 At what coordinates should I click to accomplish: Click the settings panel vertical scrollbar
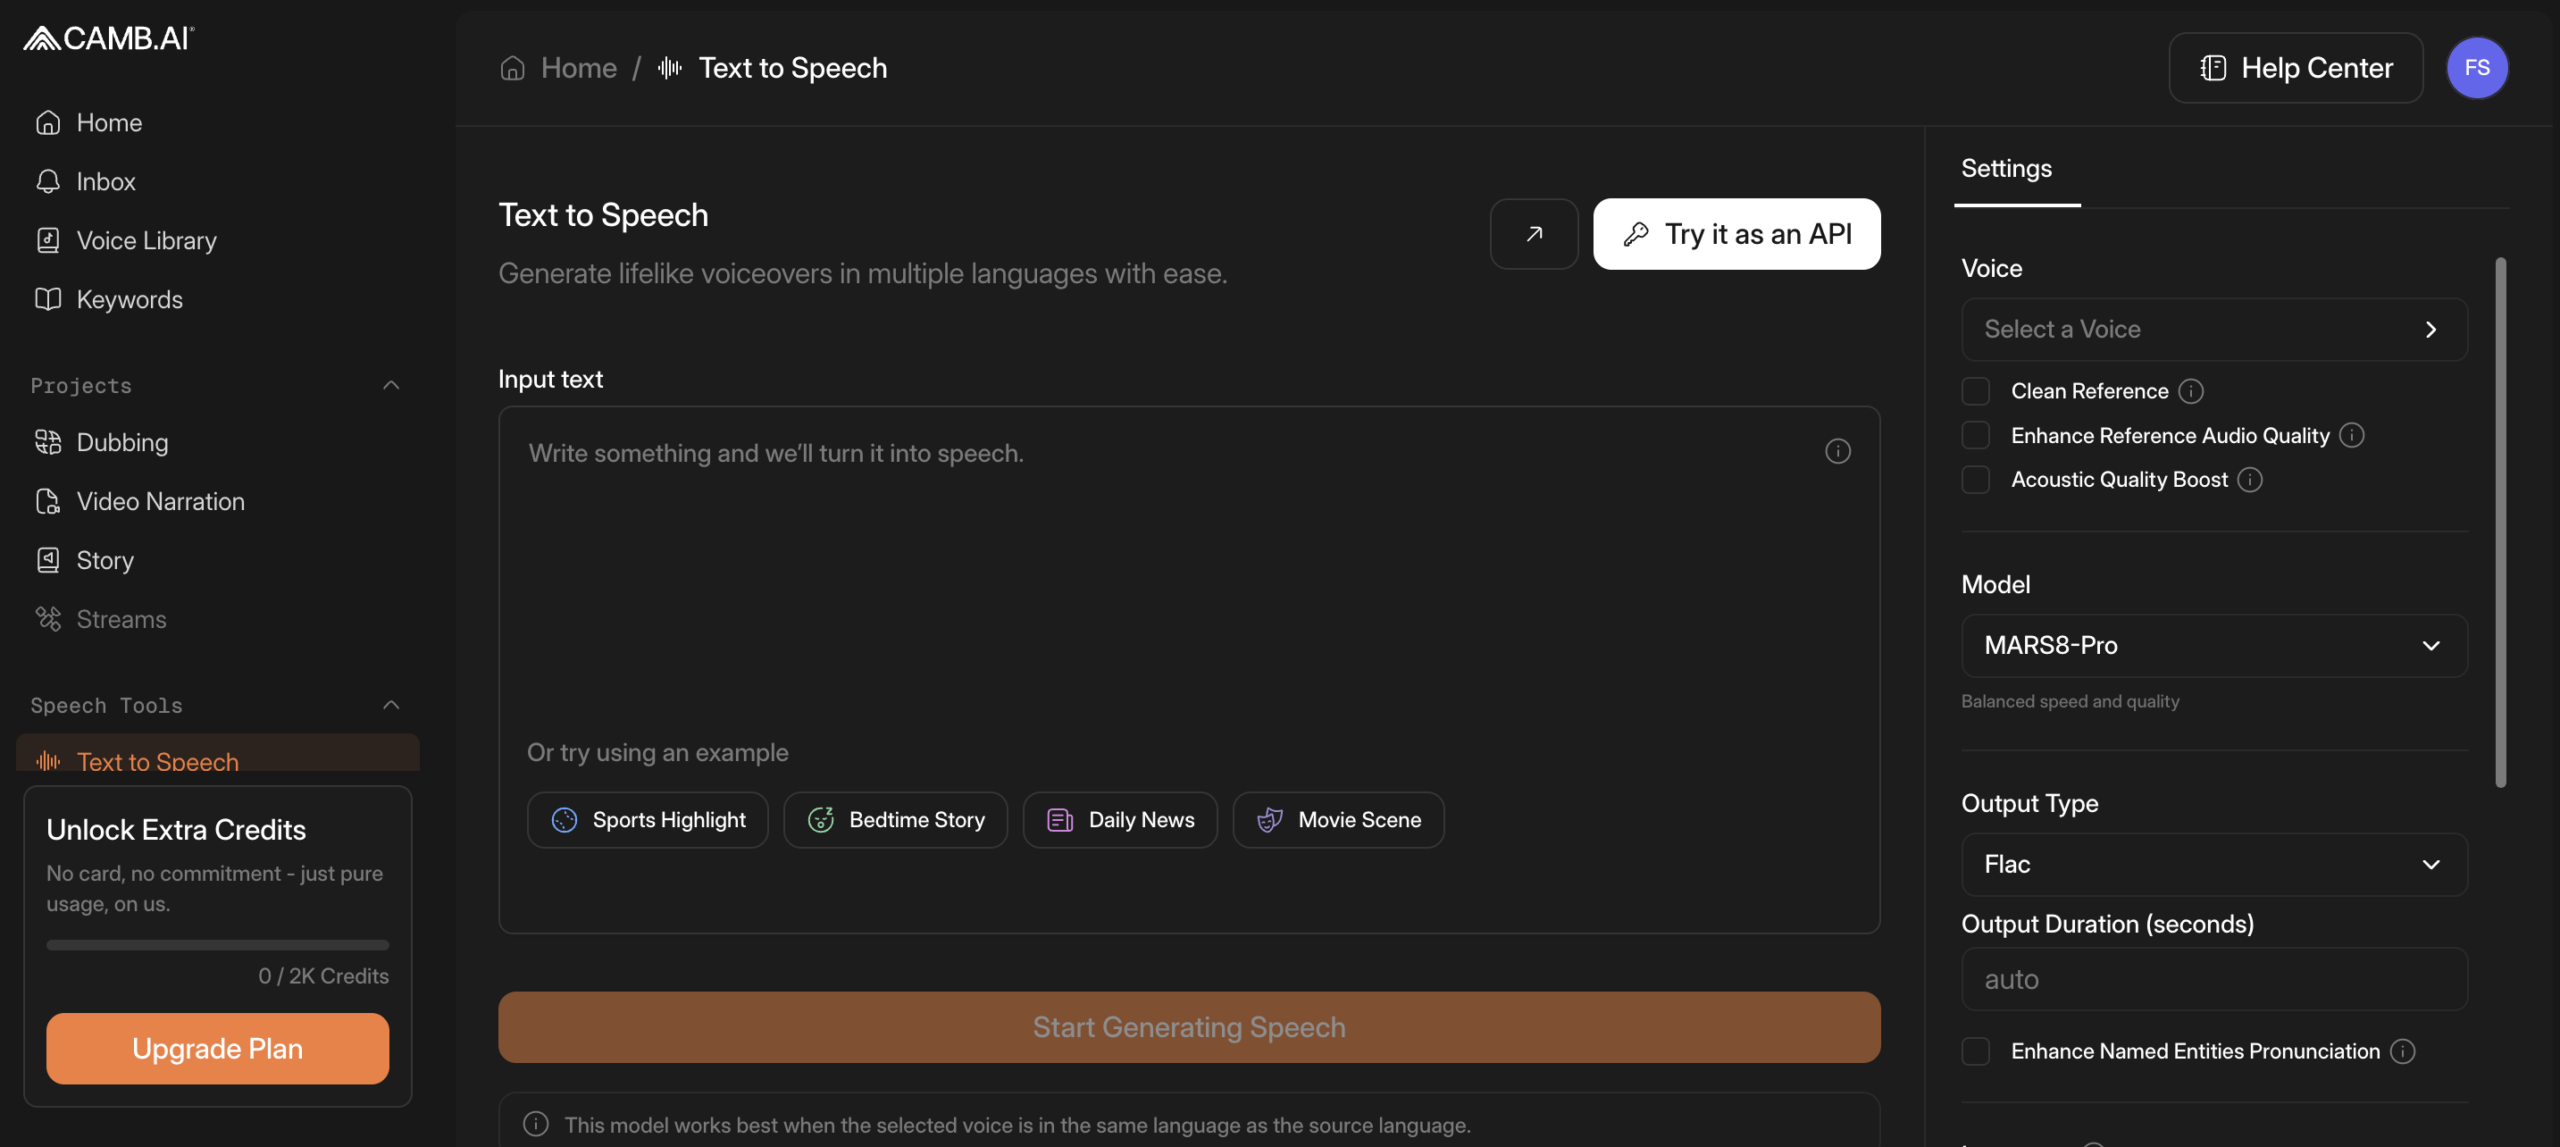pyautogui.click(x=2500, y=520)
